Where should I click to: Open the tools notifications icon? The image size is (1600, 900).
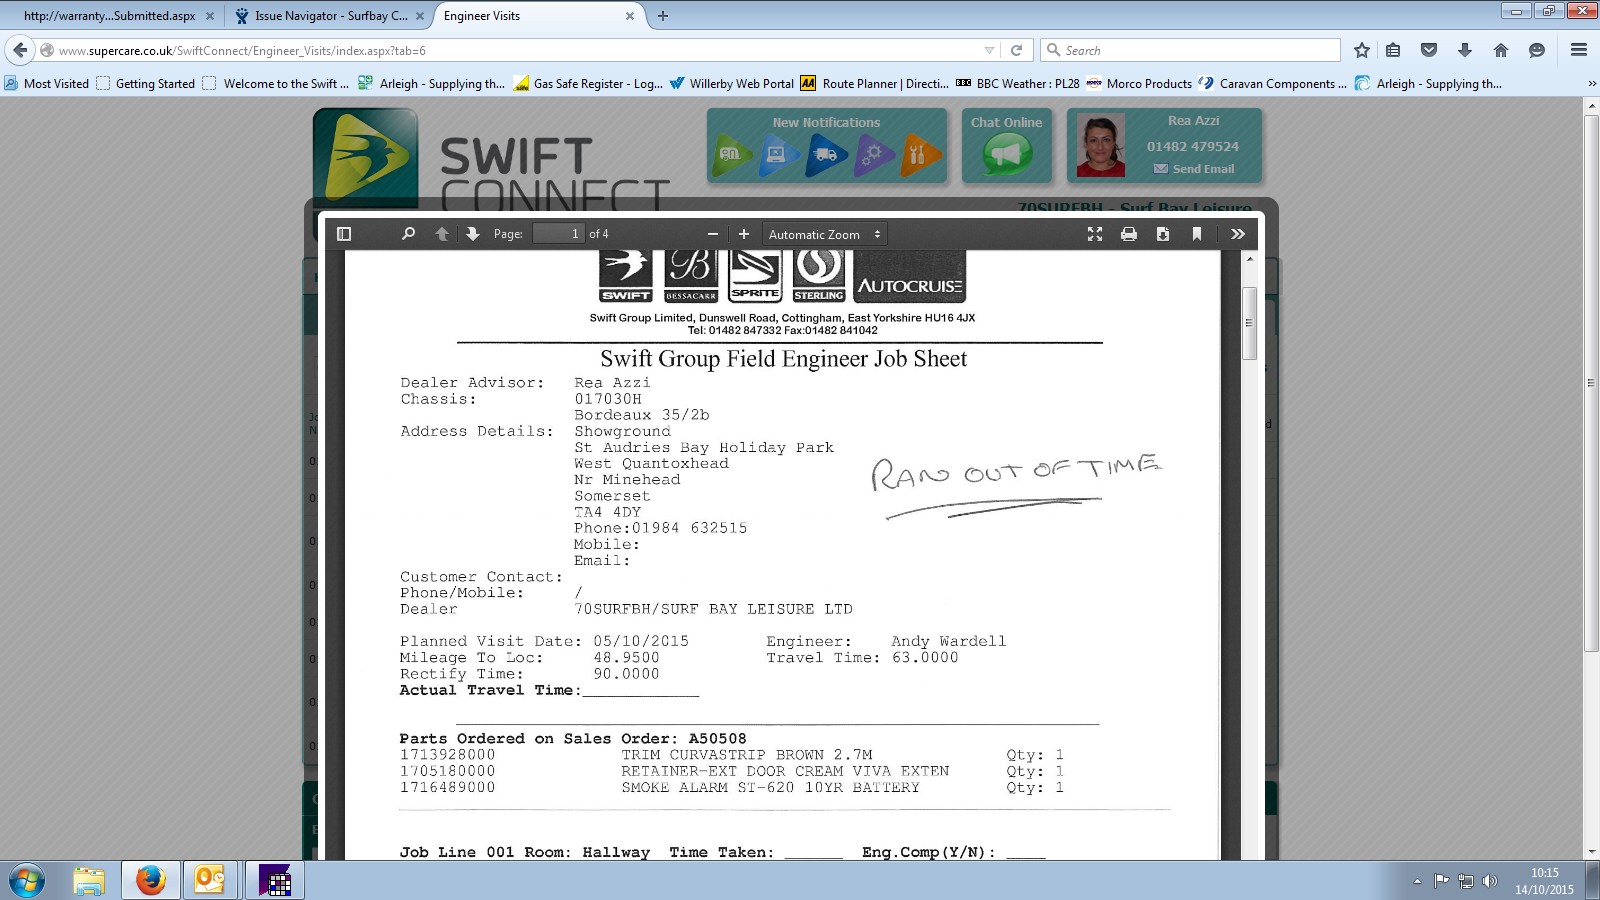click(921, 155)
